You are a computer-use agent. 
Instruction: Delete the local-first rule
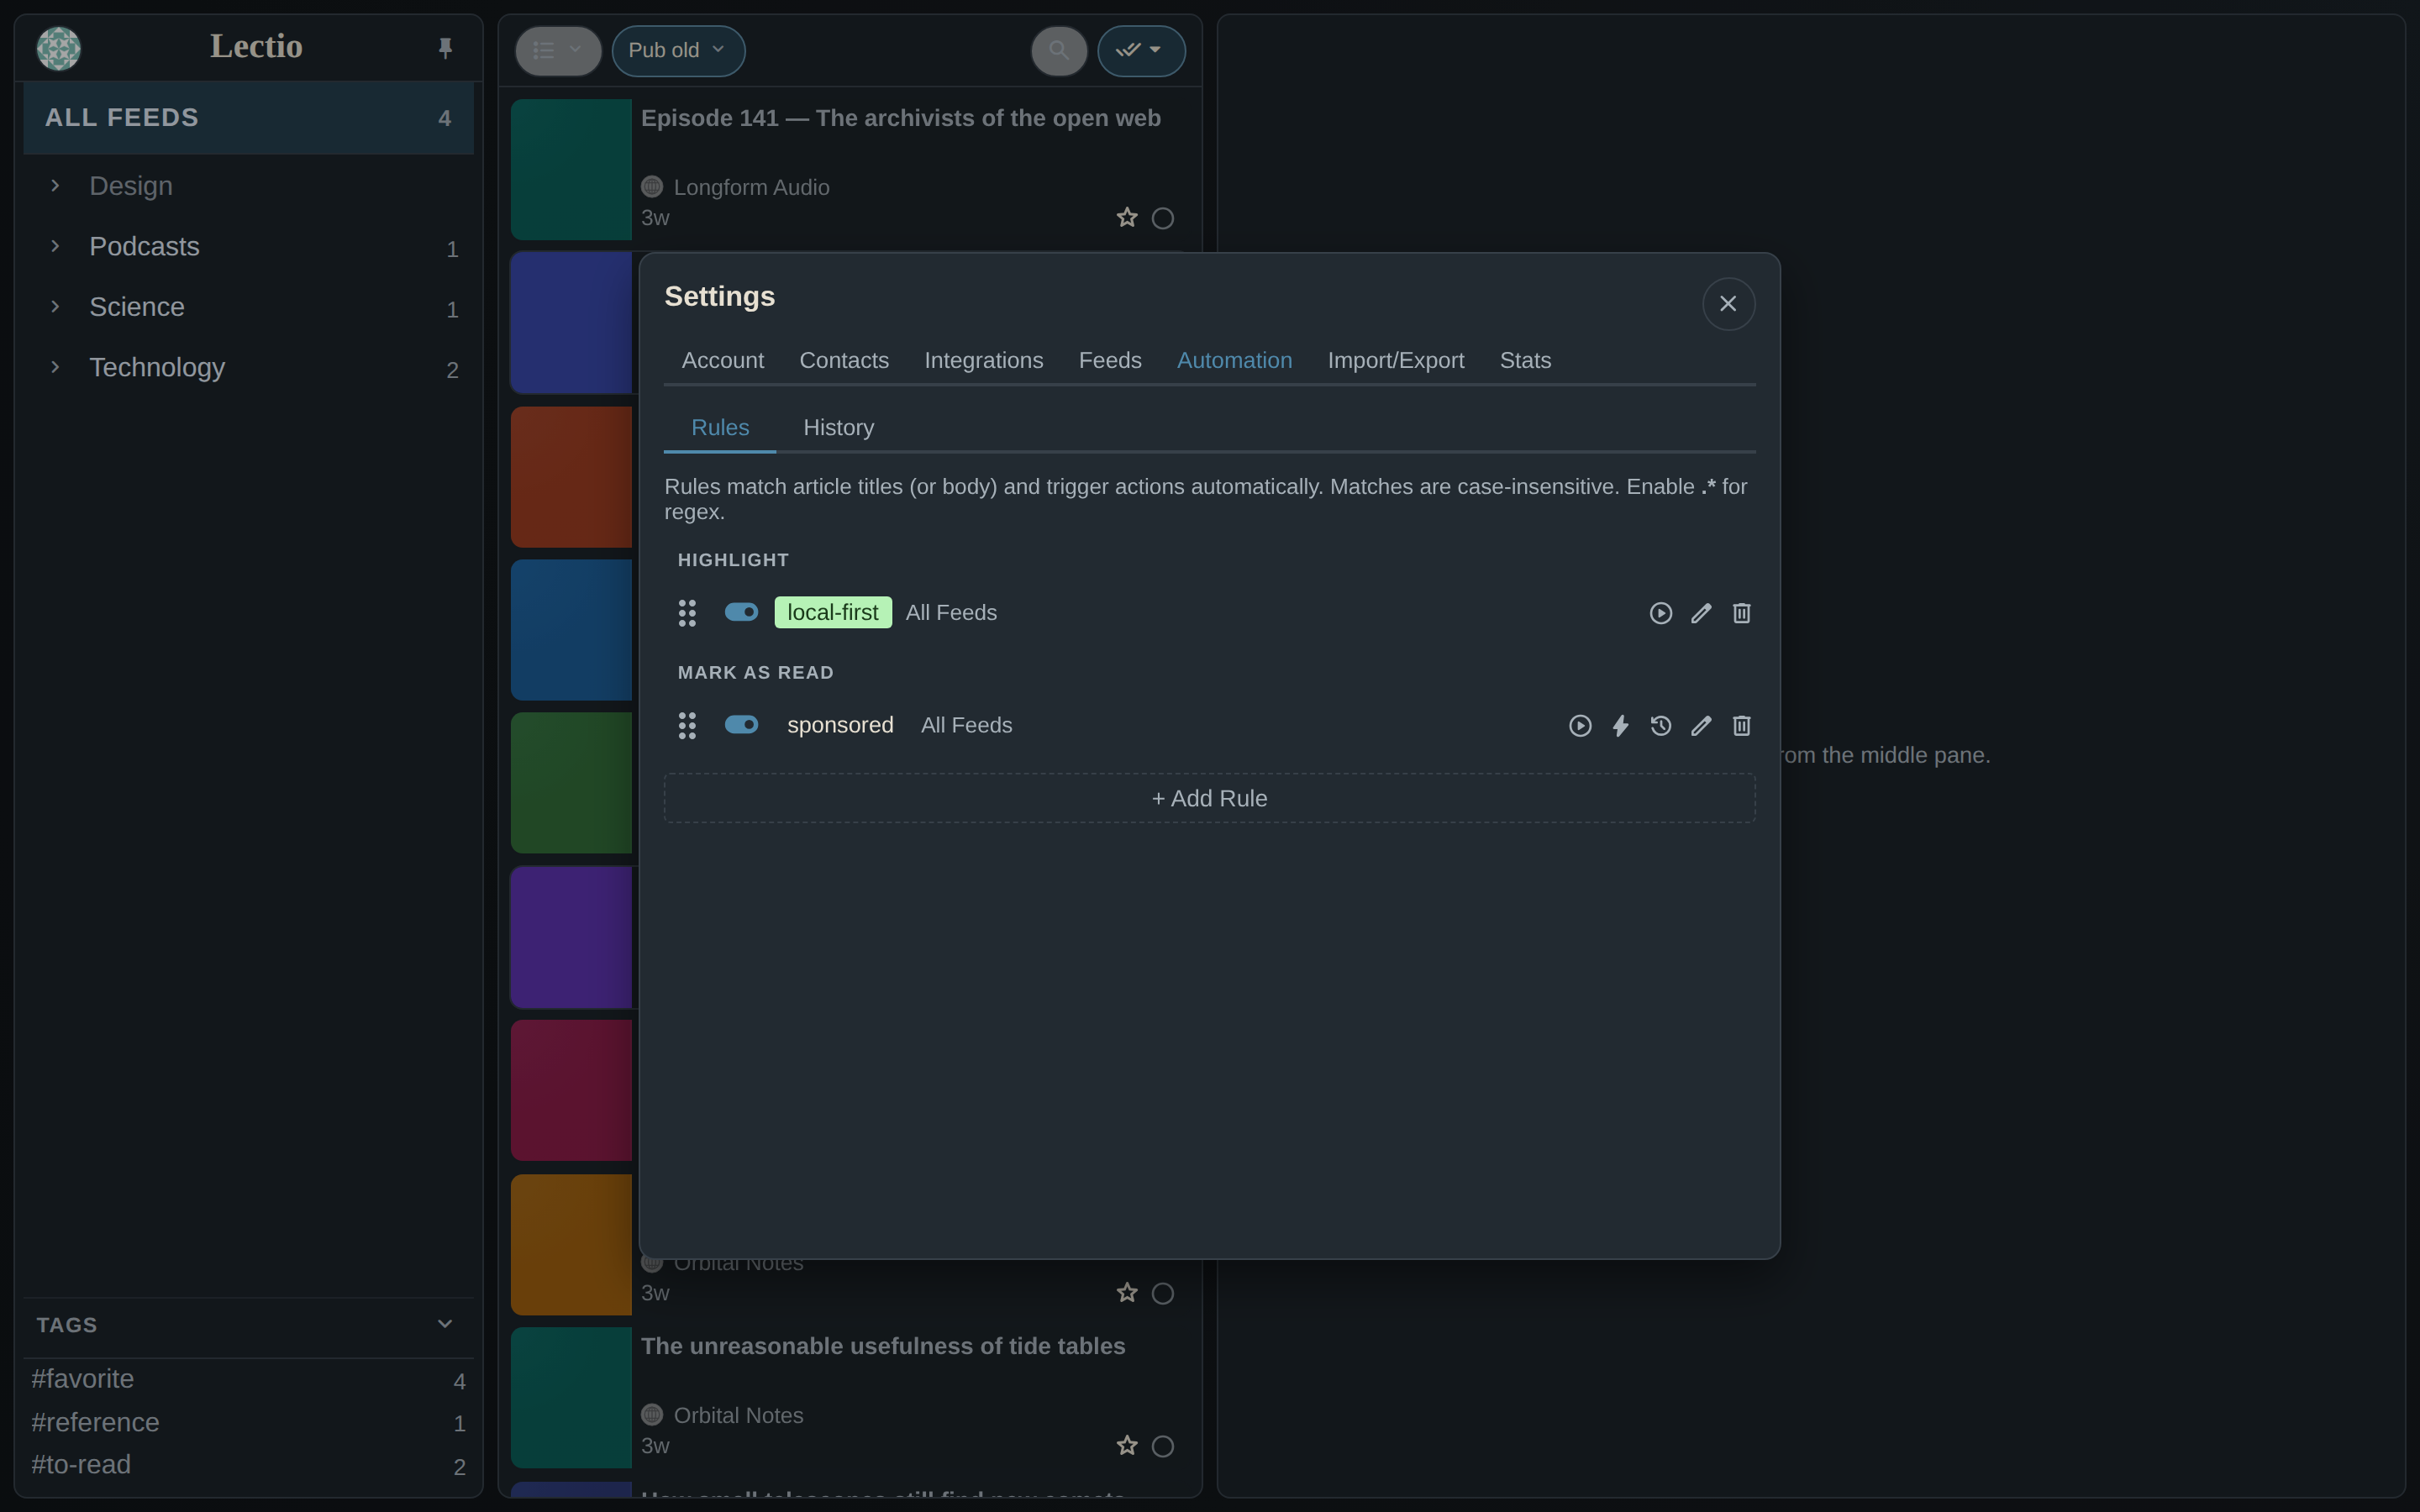[1741, 613]
